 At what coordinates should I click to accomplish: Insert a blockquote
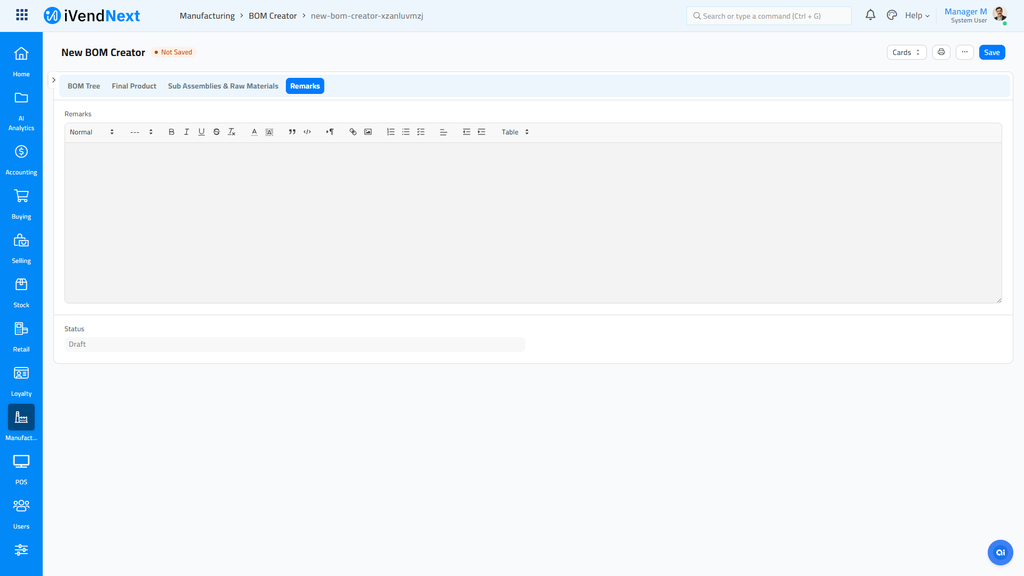pyautogui.click(x=292, y=132)
